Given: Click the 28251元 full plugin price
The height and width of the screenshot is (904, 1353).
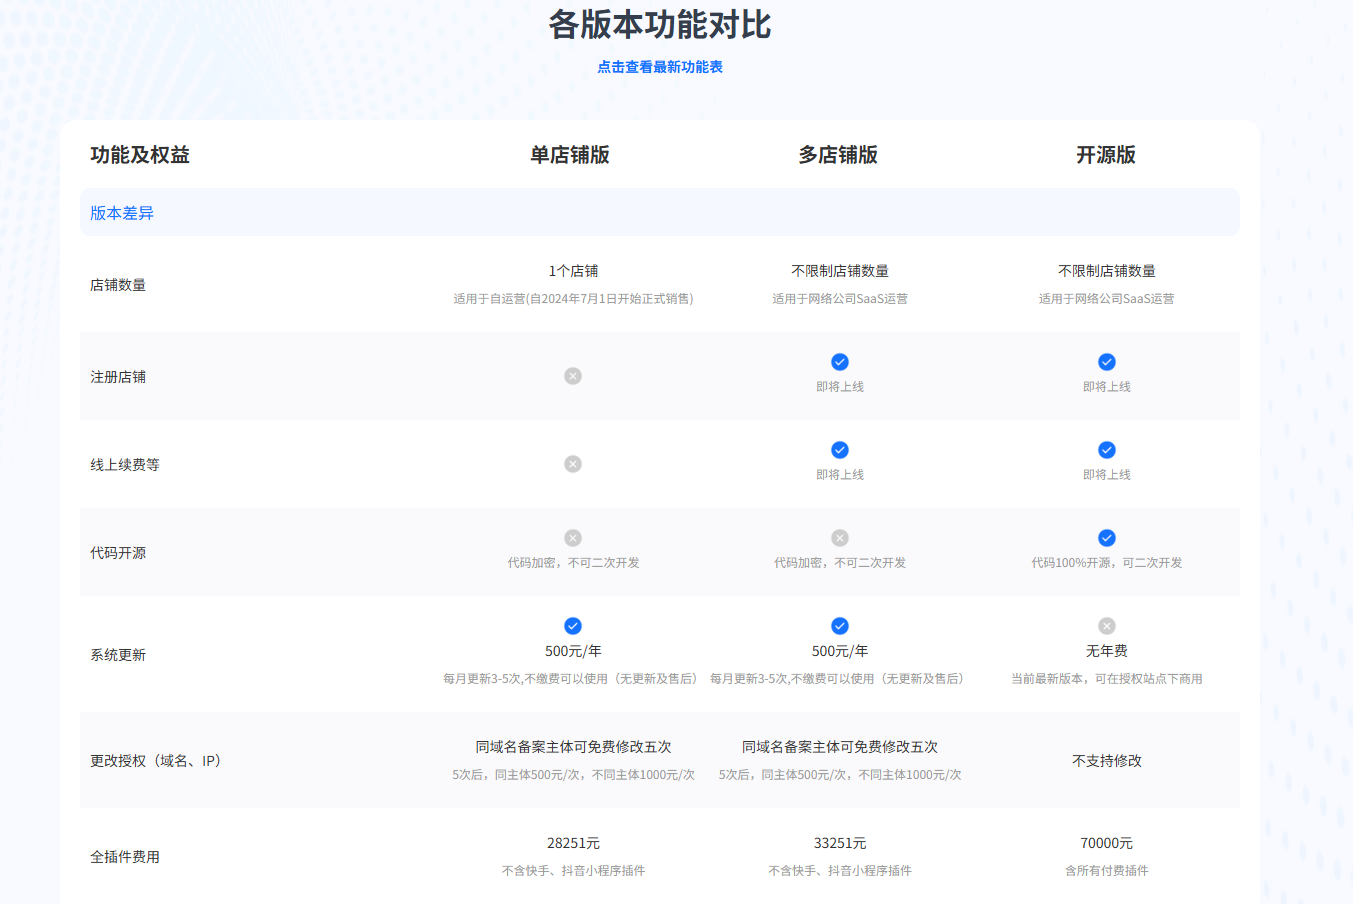Looking at the screenshot, I should click(573, 843).
